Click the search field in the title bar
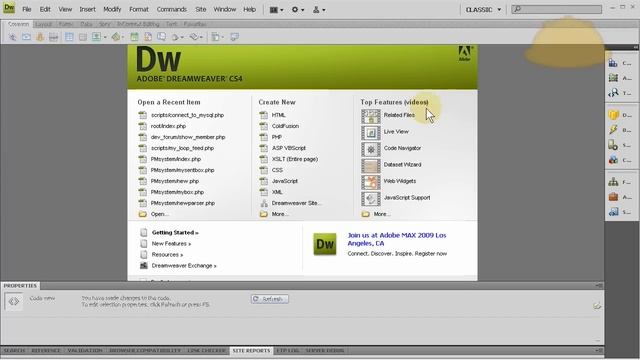Screen dimensions: 640x360 pos(557,9)
